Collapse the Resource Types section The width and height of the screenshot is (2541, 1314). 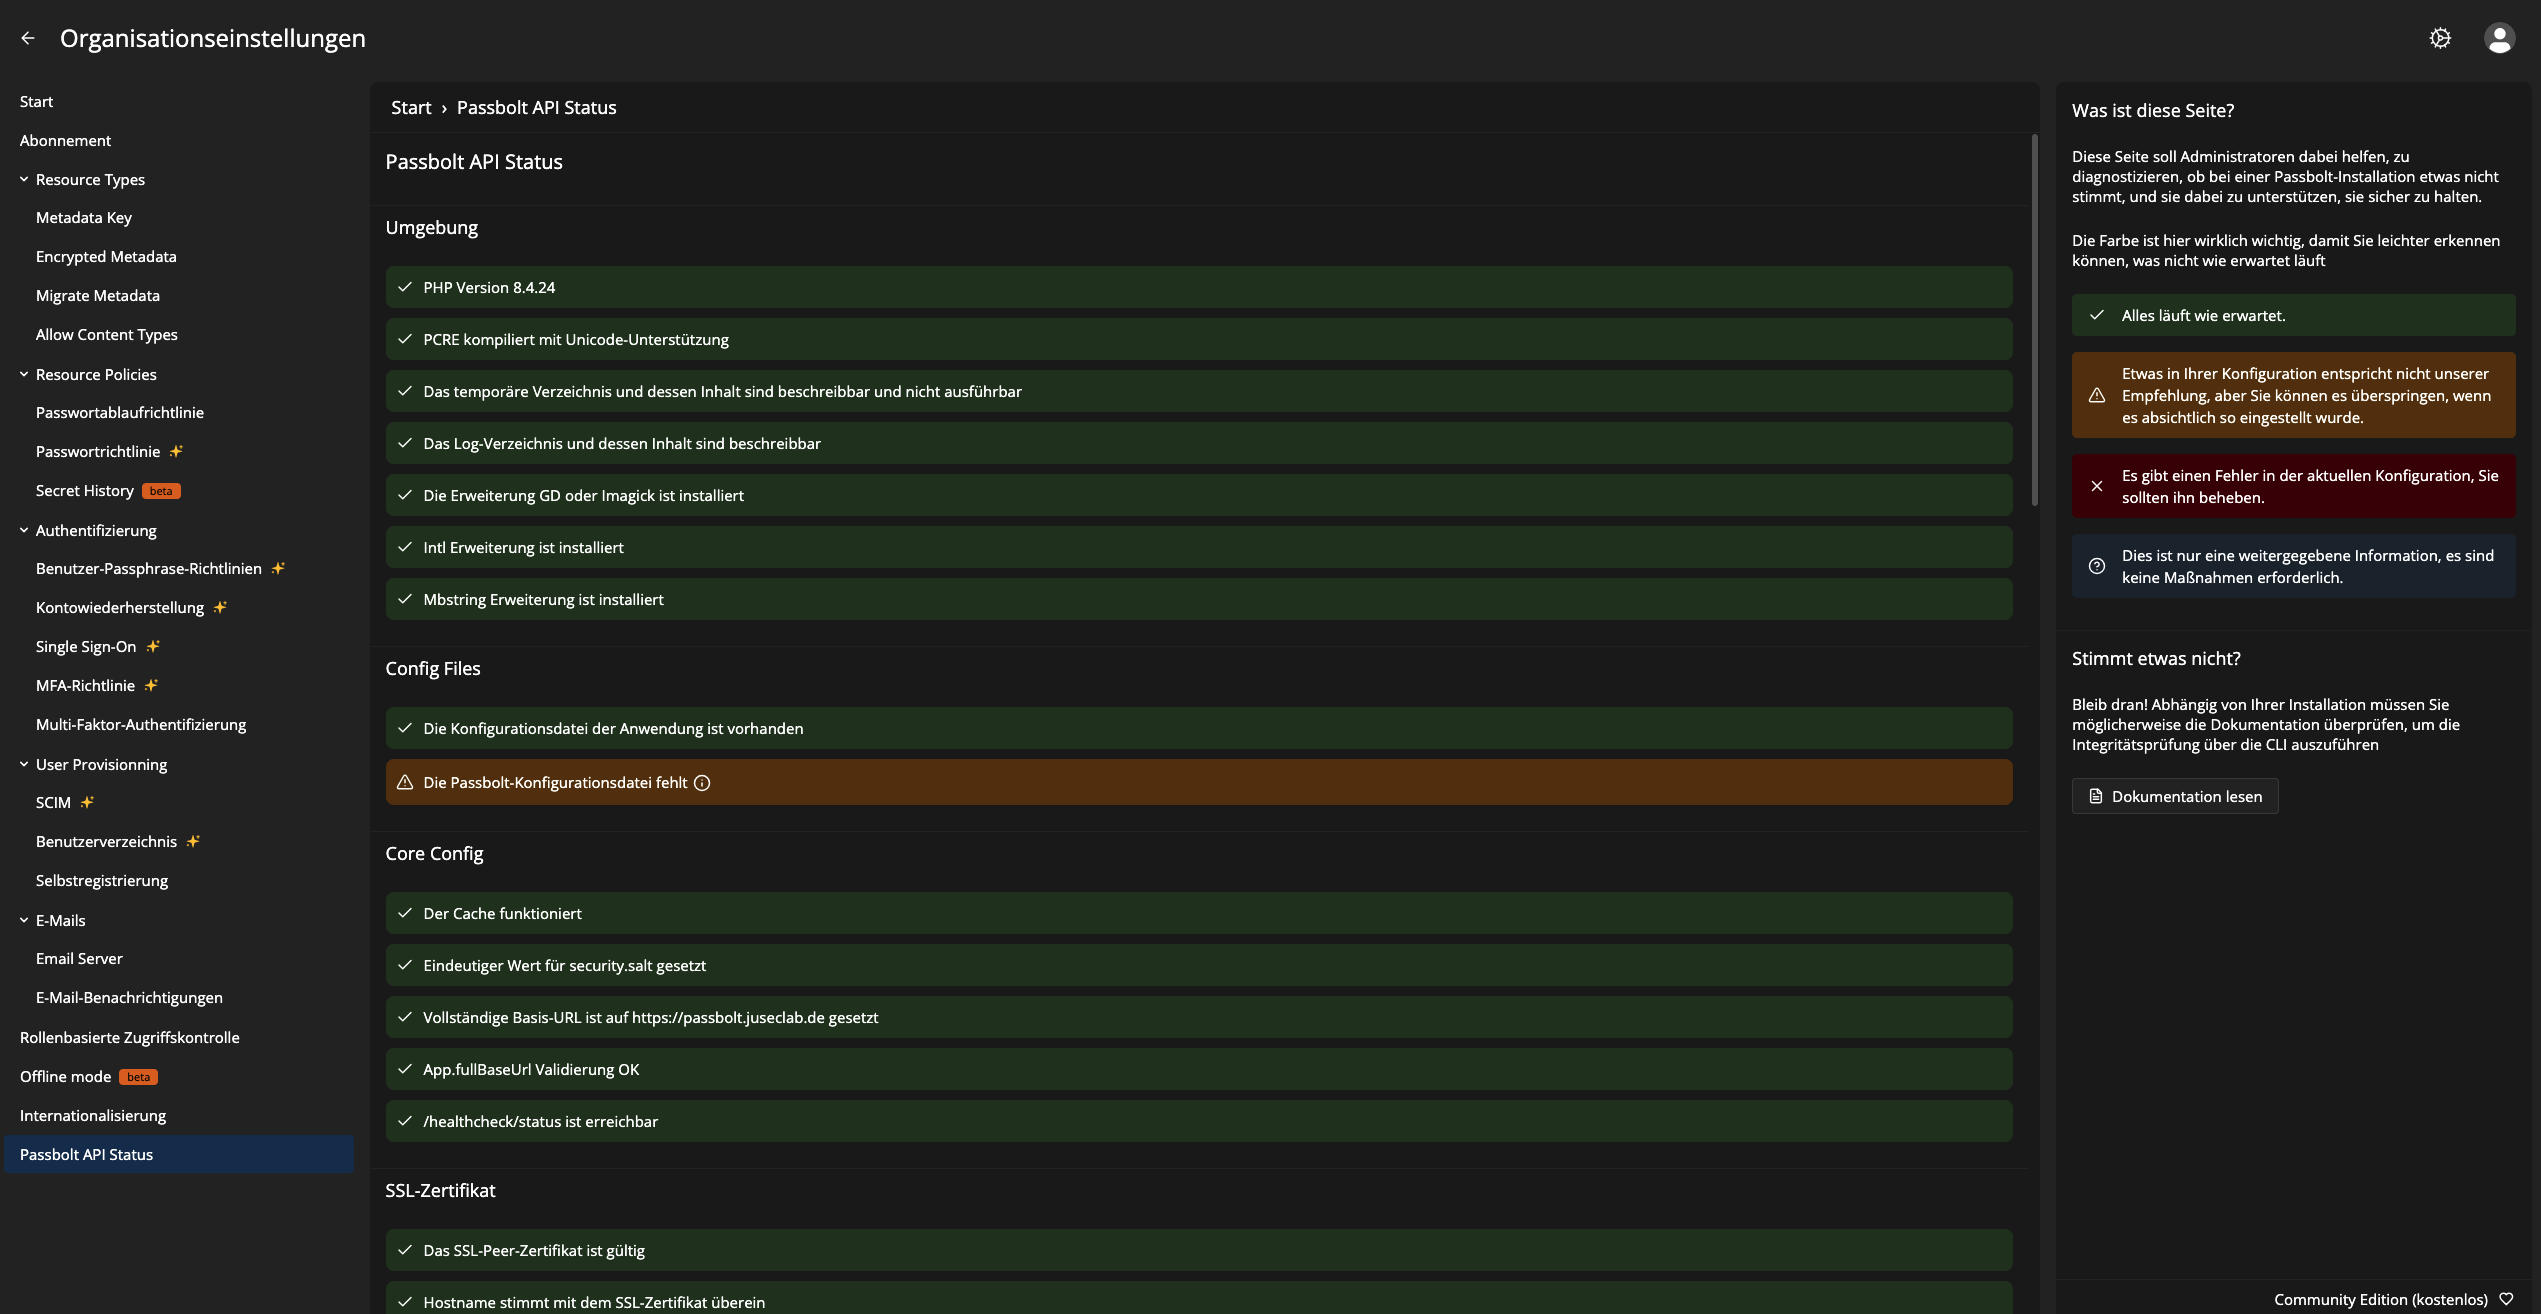point(24,179)
